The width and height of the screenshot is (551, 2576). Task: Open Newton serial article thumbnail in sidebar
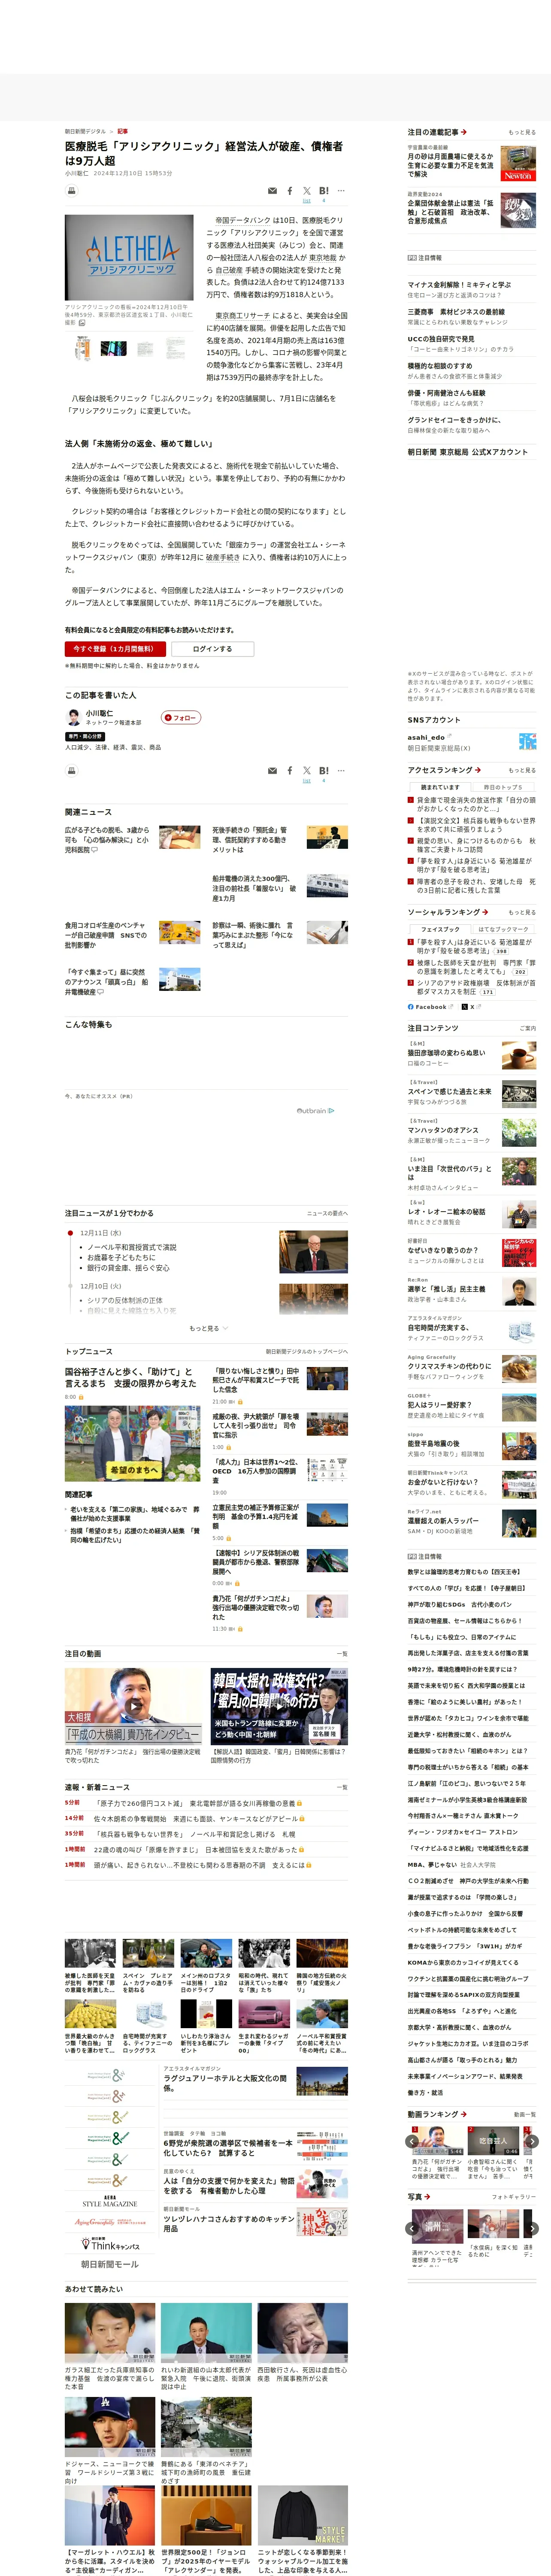pos(518,164)
